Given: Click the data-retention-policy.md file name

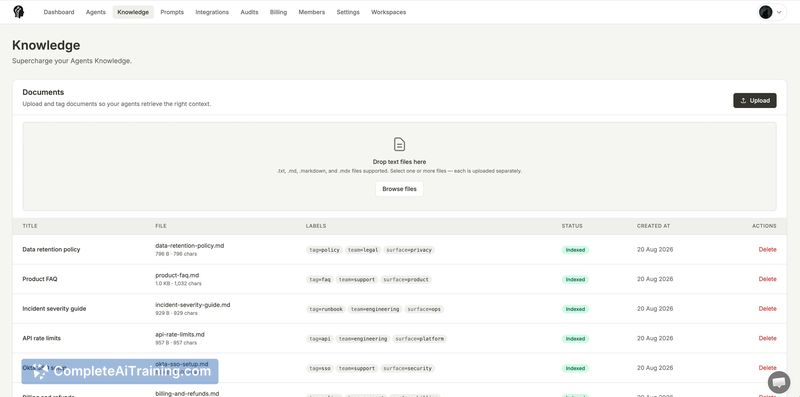Looking at the screenshot, I should click(190, 245).
